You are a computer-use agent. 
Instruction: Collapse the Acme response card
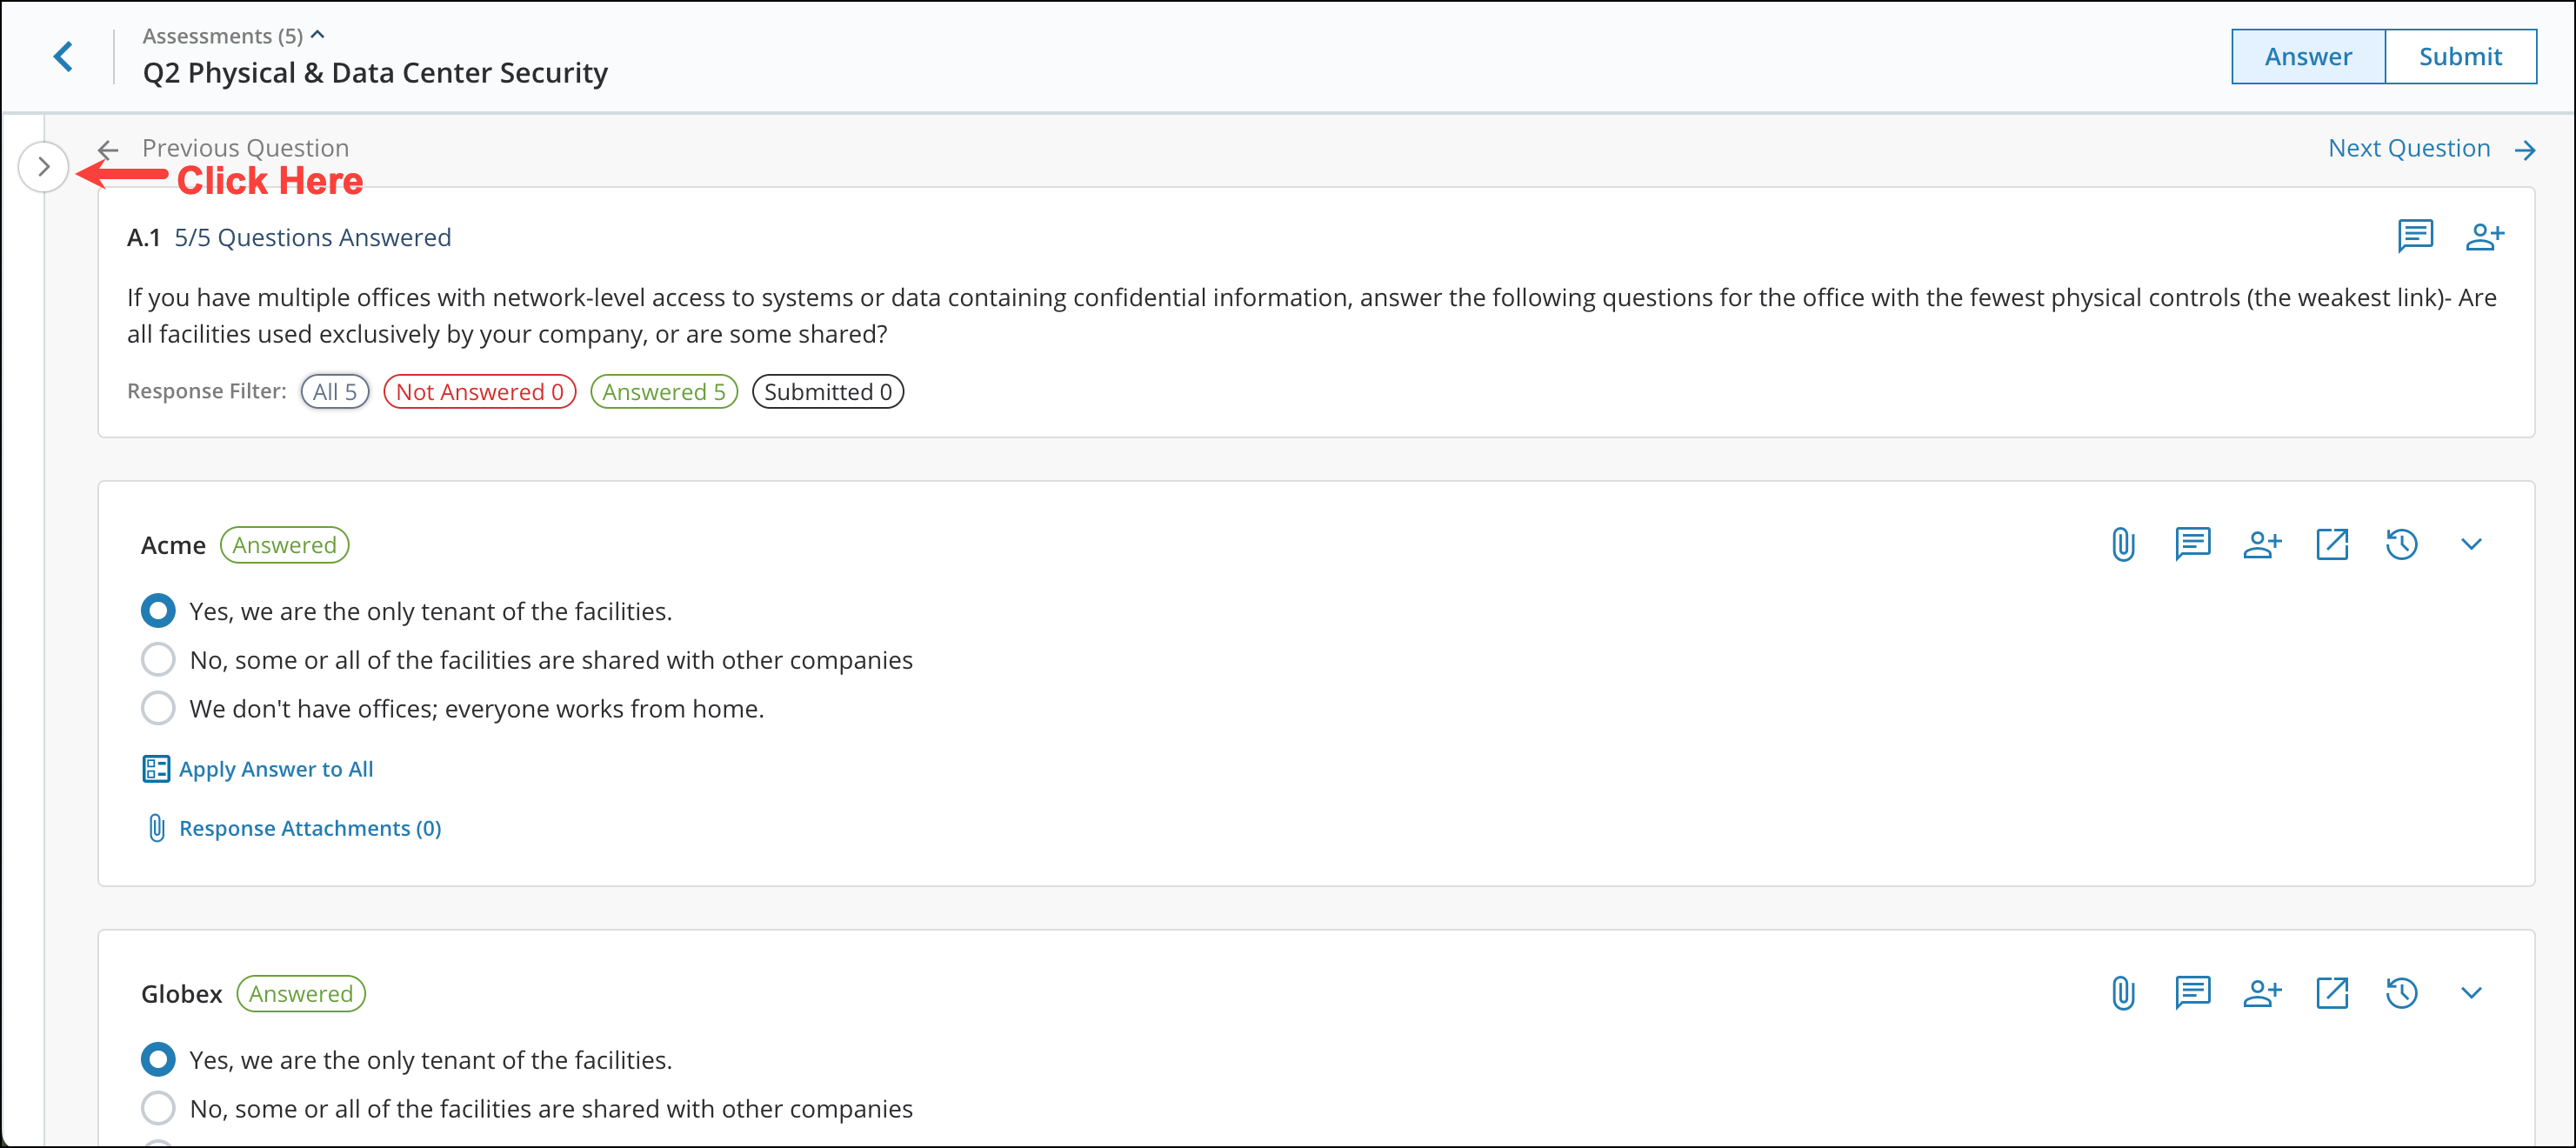click(2471, 544)
